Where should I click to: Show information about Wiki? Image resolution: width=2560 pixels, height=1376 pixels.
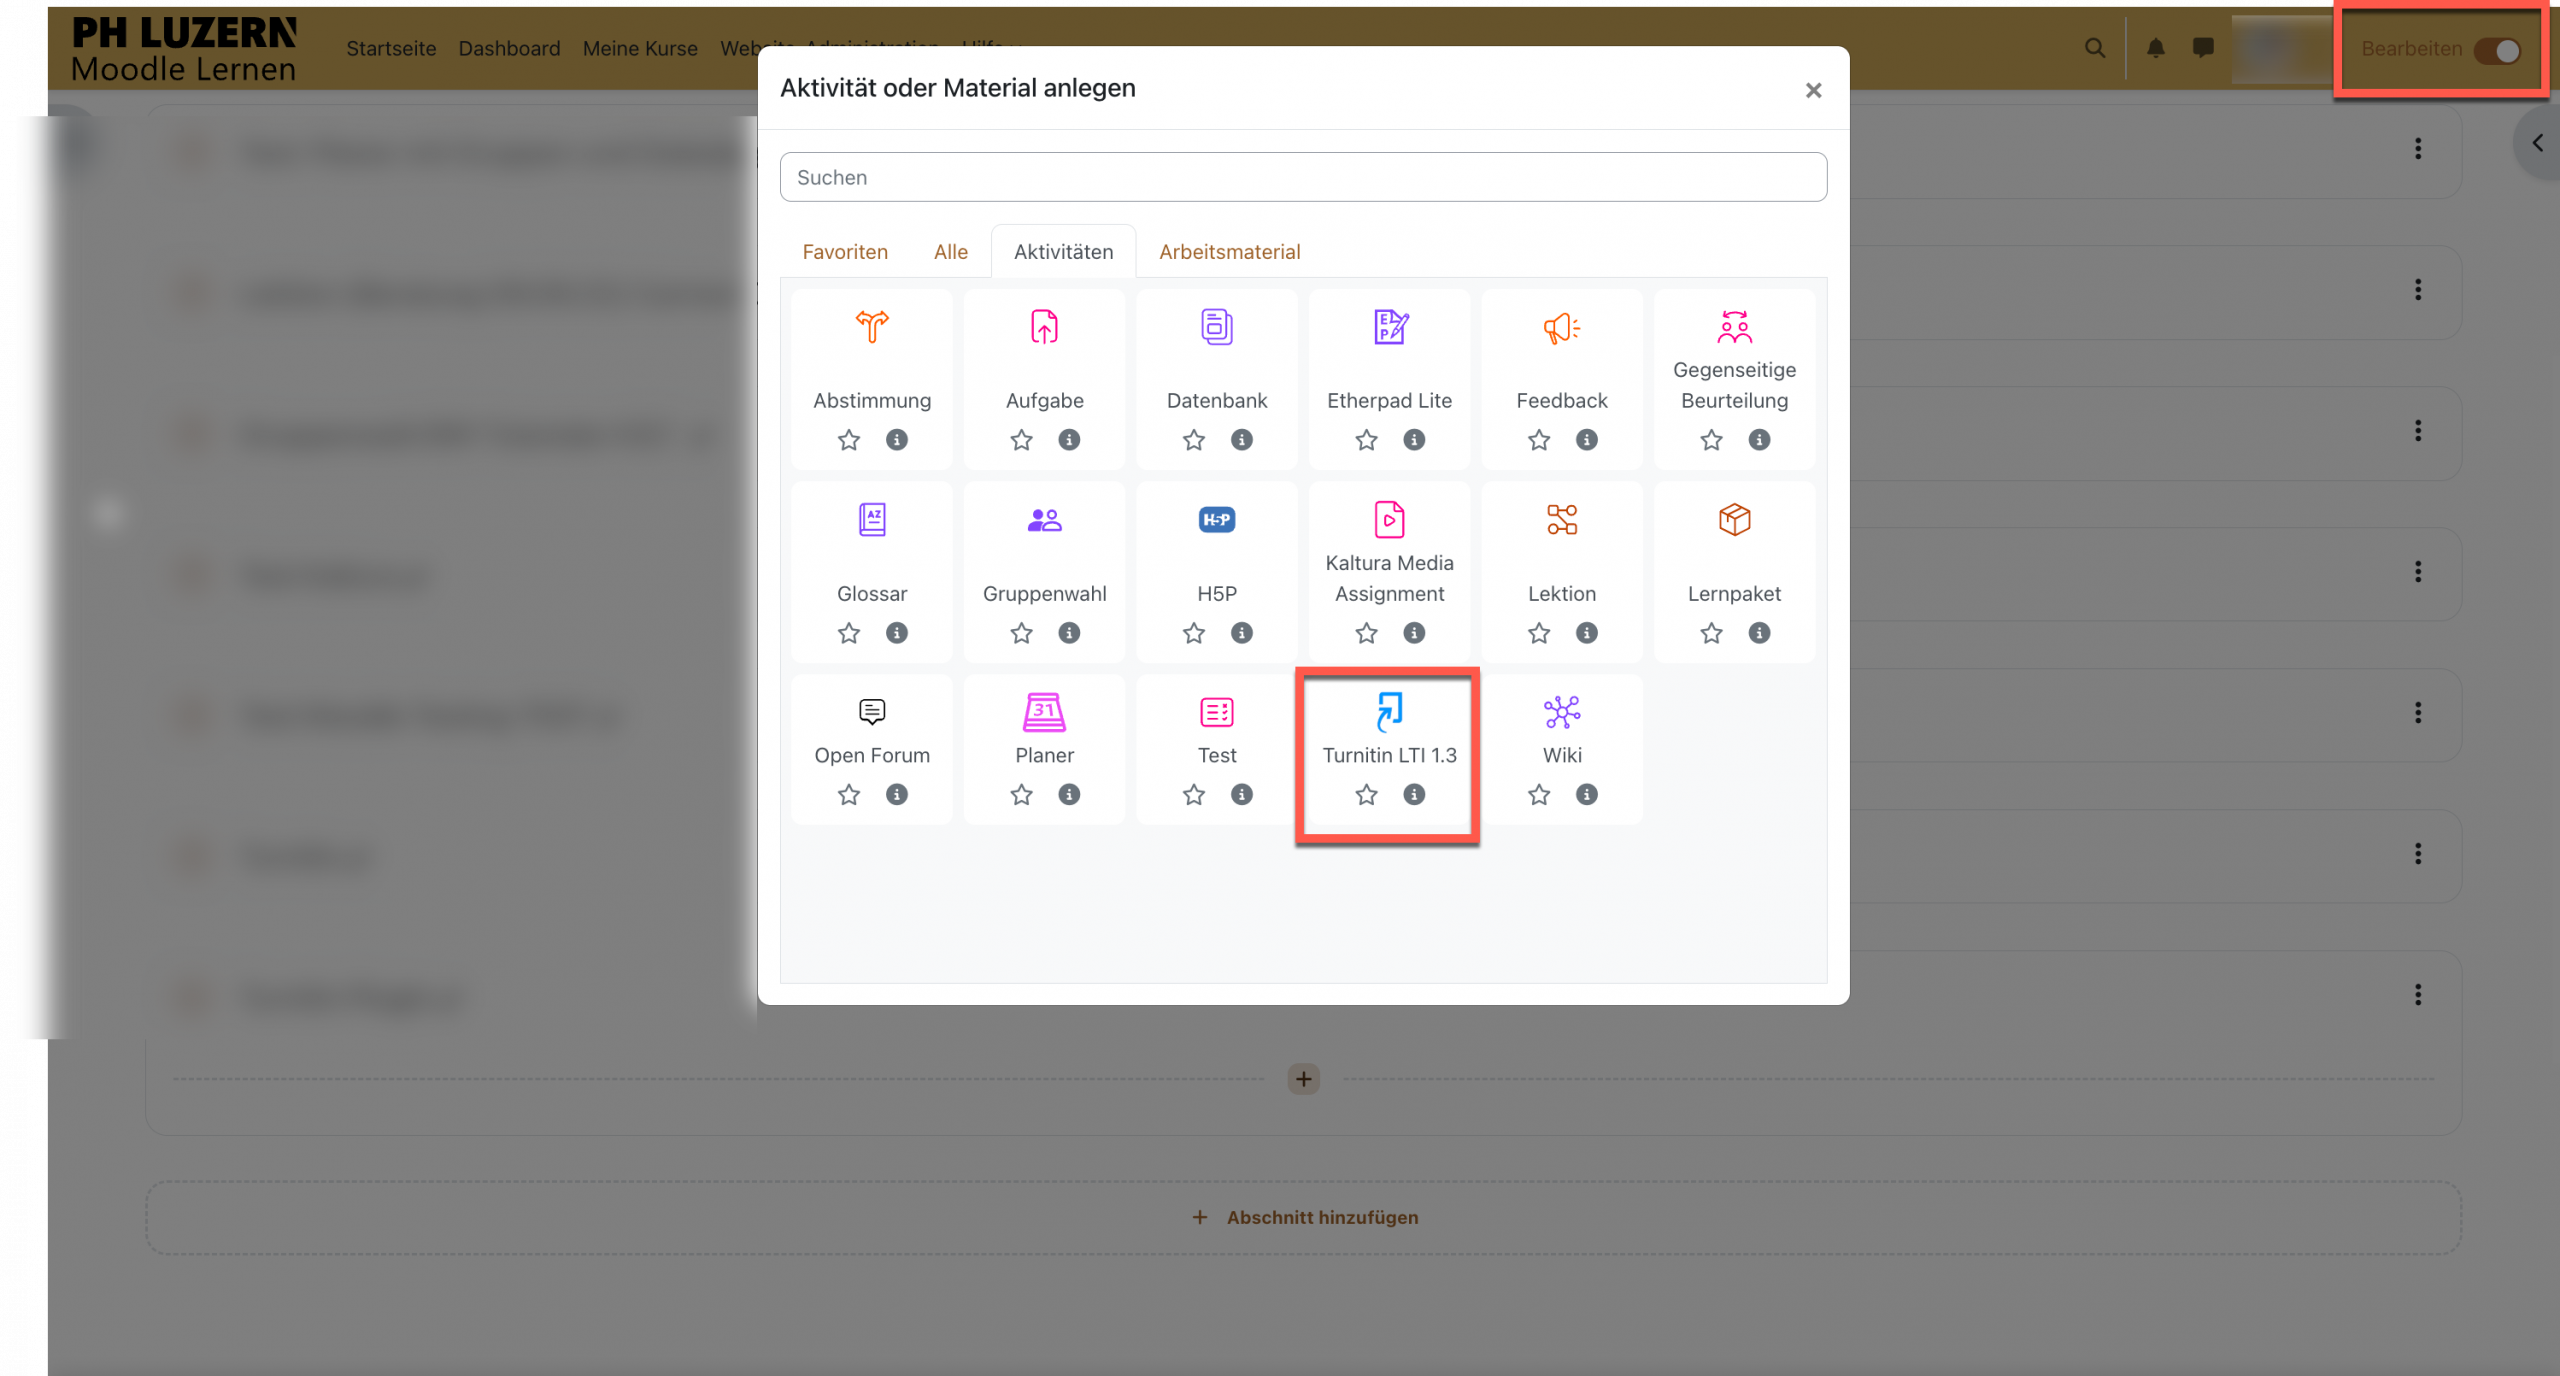click(x=1587, y=795)
